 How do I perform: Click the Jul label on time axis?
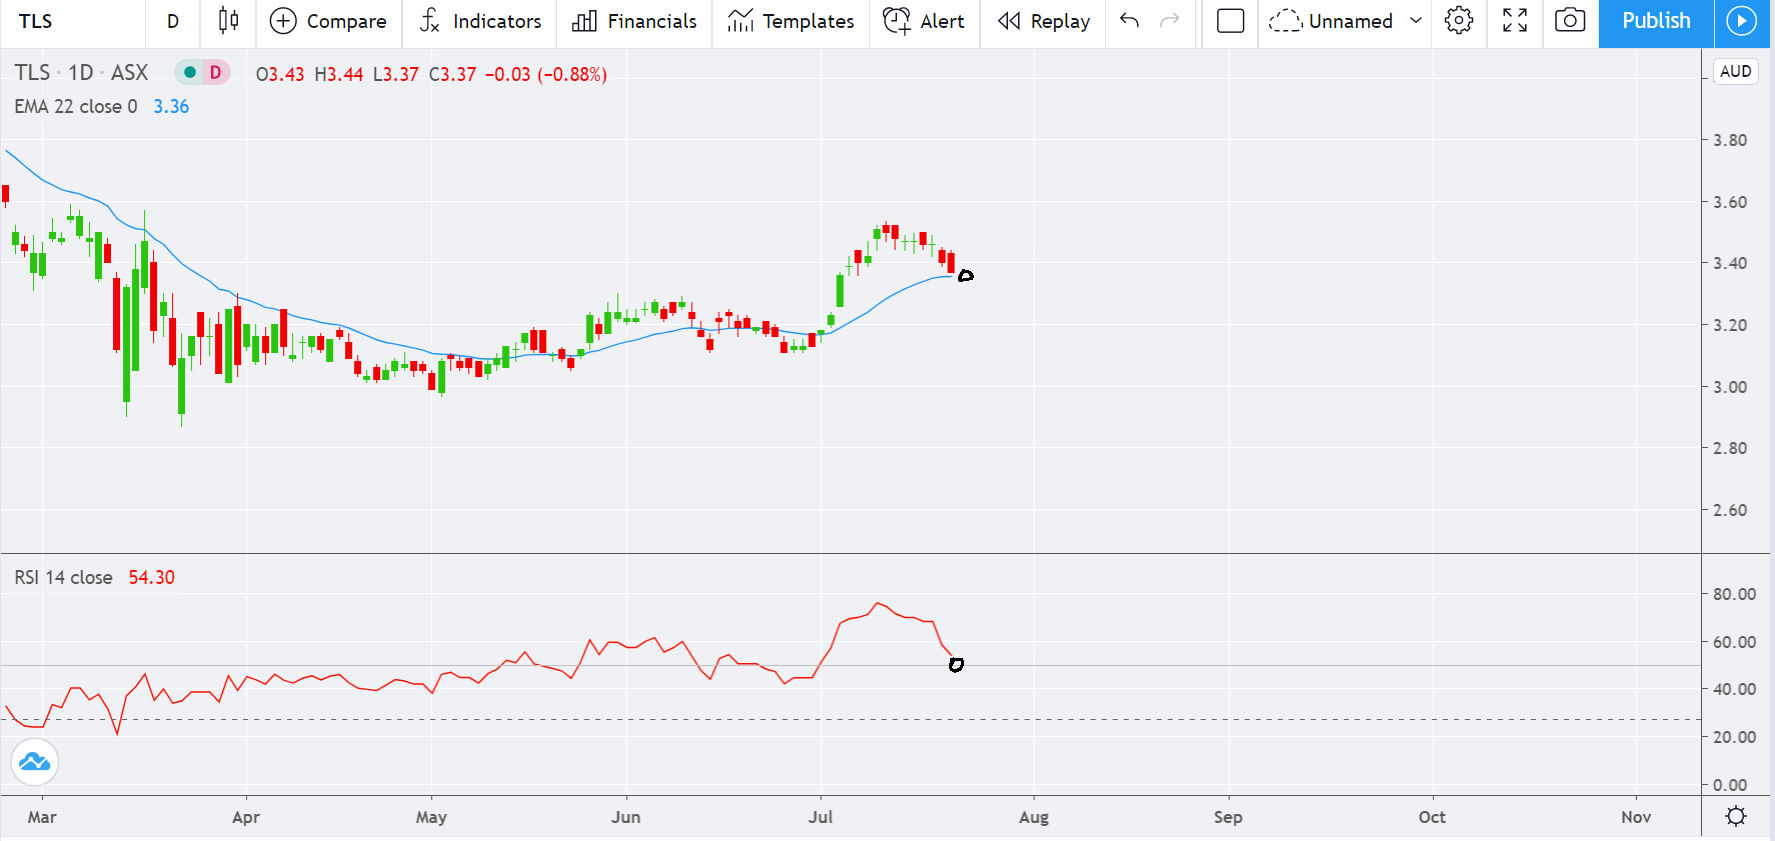tap(821, 817)
